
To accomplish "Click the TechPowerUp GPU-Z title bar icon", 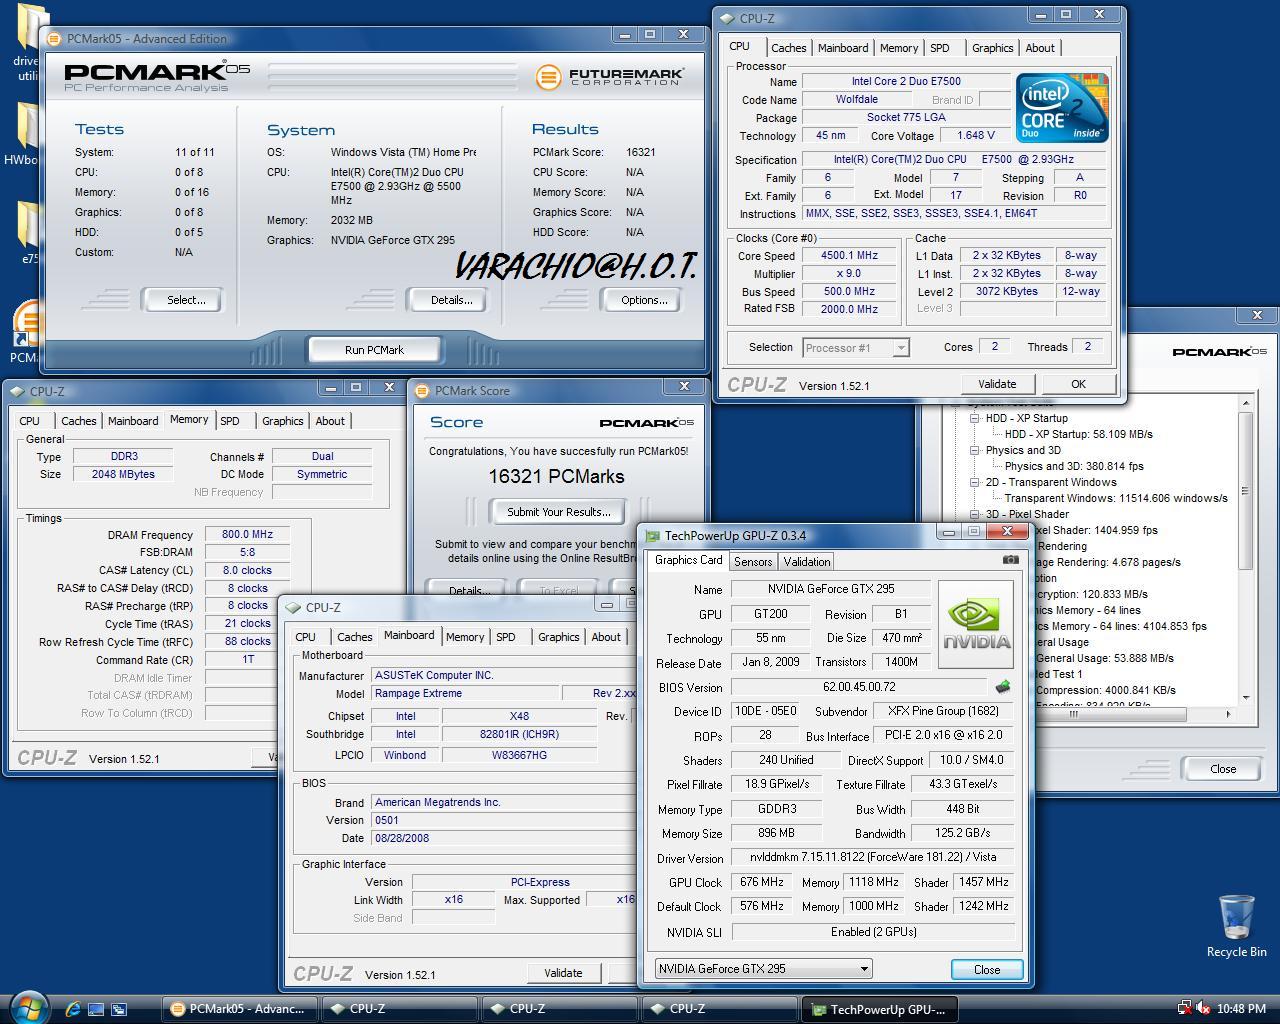I will tap(653, 535).
